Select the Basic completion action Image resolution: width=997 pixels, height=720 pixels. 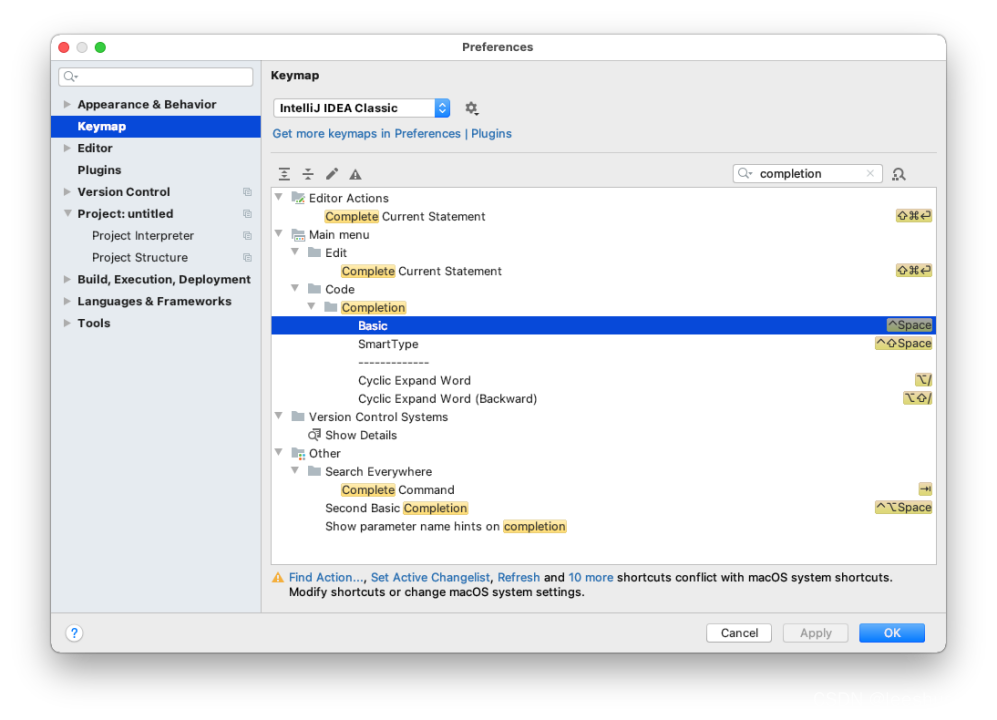point(603,326)
